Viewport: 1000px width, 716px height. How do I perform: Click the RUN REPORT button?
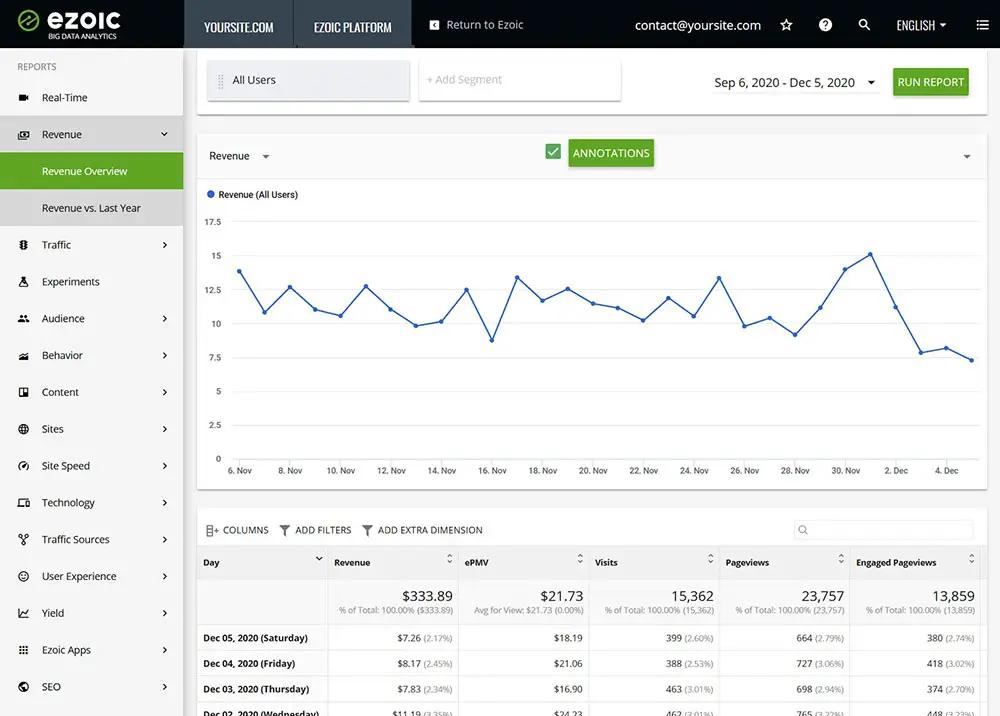(930, 82)
